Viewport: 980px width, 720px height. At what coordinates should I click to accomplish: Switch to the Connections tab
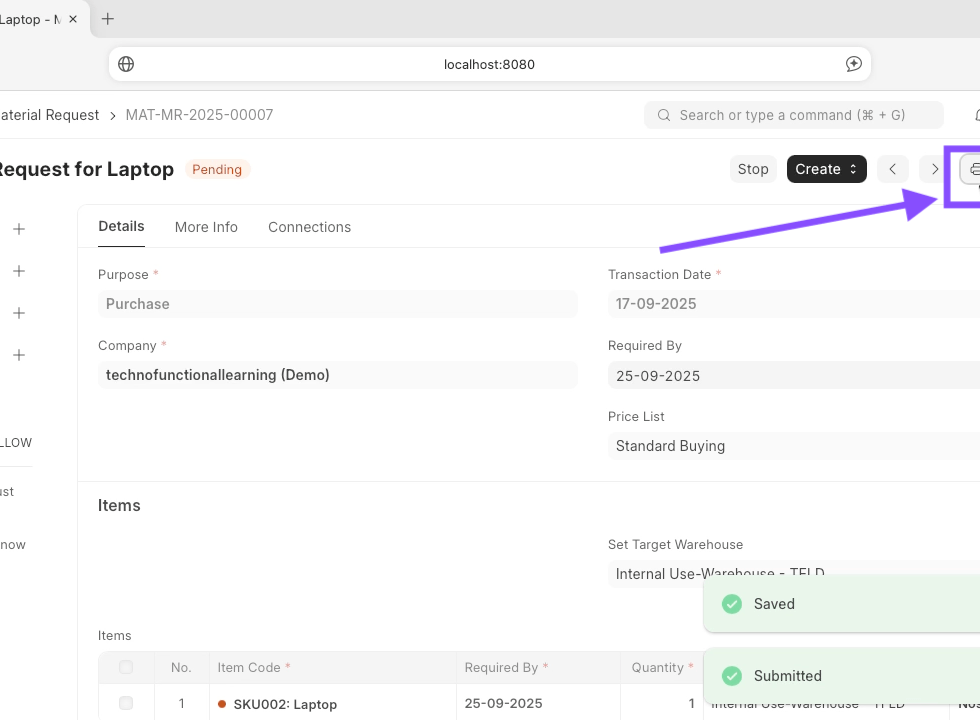tap(309, 227)
